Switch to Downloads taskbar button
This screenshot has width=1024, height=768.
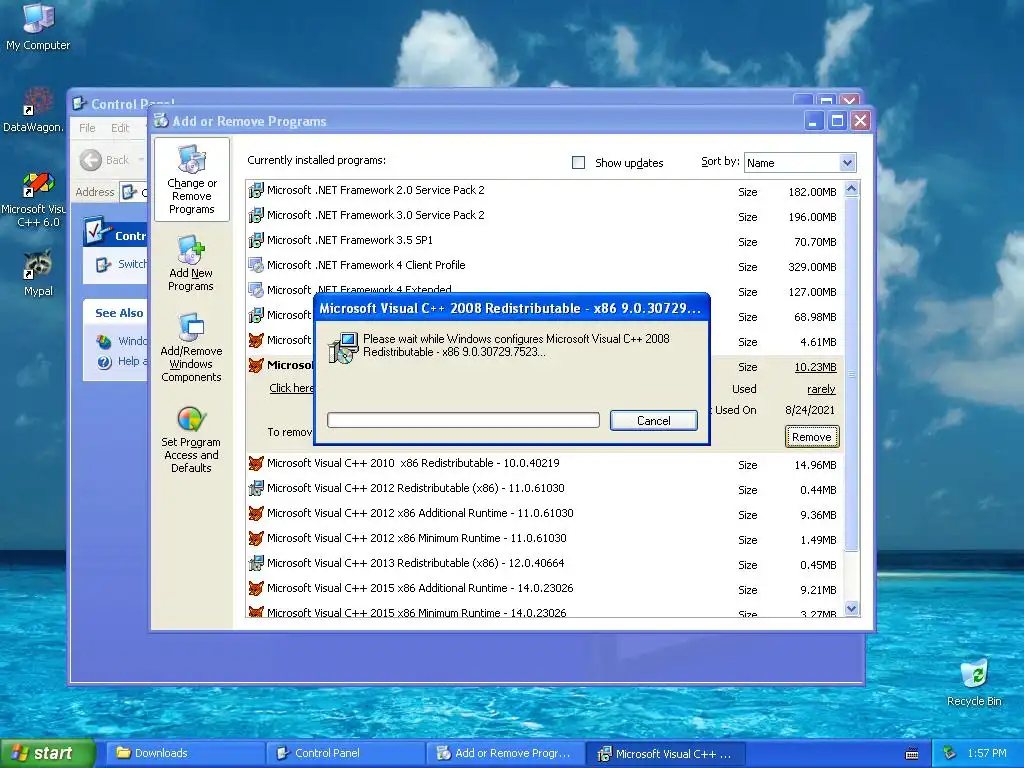tap(185, 753)
